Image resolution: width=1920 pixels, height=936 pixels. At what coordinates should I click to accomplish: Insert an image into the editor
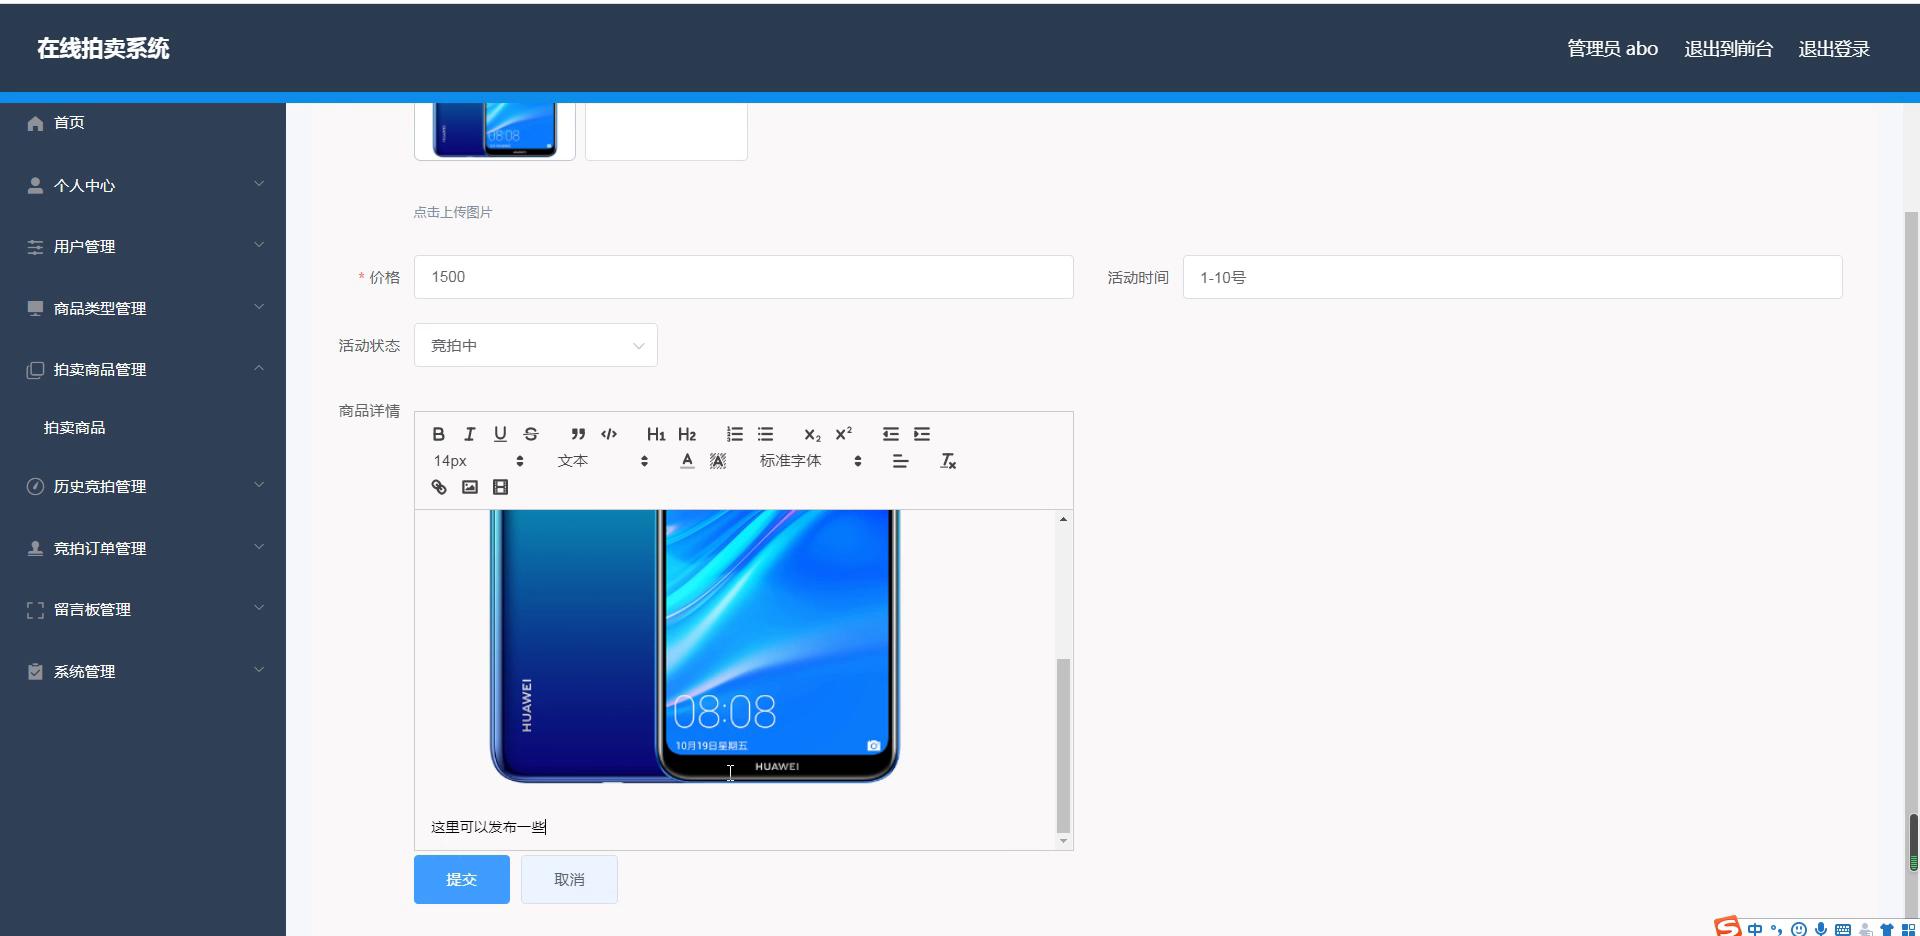(470, 487)
